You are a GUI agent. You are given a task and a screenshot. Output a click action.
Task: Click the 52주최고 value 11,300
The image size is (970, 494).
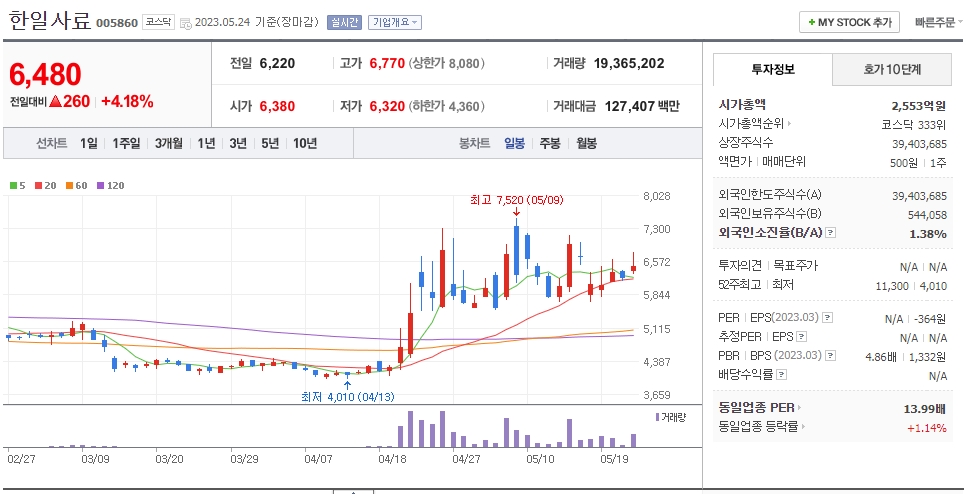pos(892,286)
